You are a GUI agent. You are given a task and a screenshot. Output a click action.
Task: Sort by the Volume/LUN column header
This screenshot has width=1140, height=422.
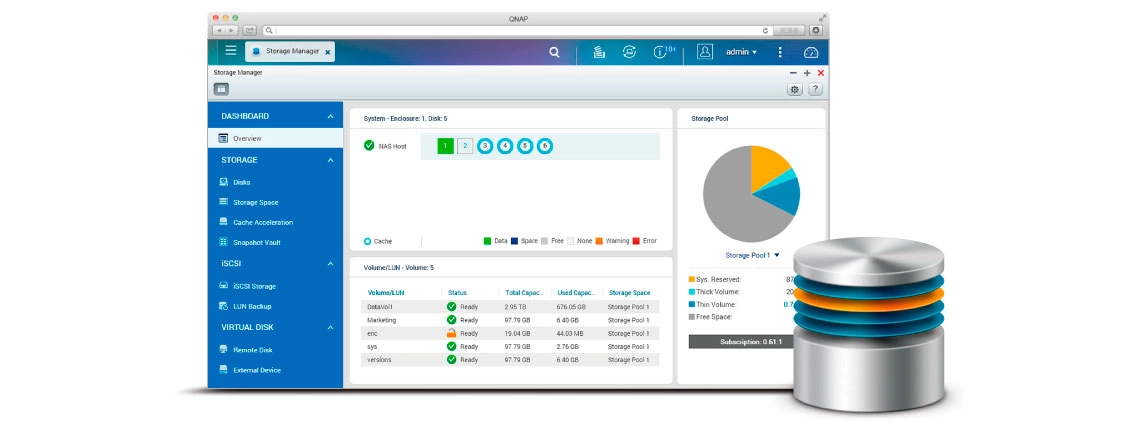coord(386,292)
